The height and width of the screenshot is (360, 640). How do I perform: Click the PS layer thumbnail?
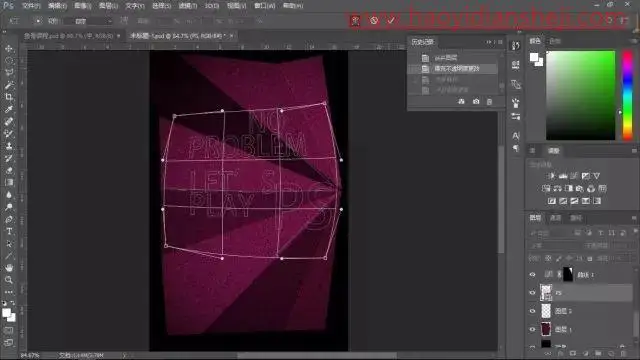[x=546, y=293]
